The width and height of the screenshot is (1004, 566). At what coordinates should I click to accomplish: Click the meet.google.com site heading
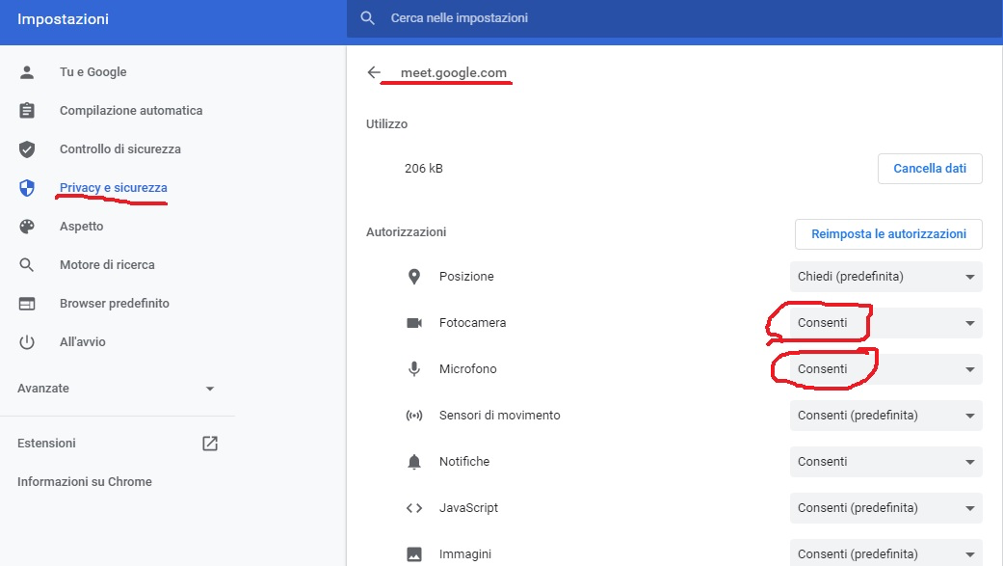click(x=453, y=73)
